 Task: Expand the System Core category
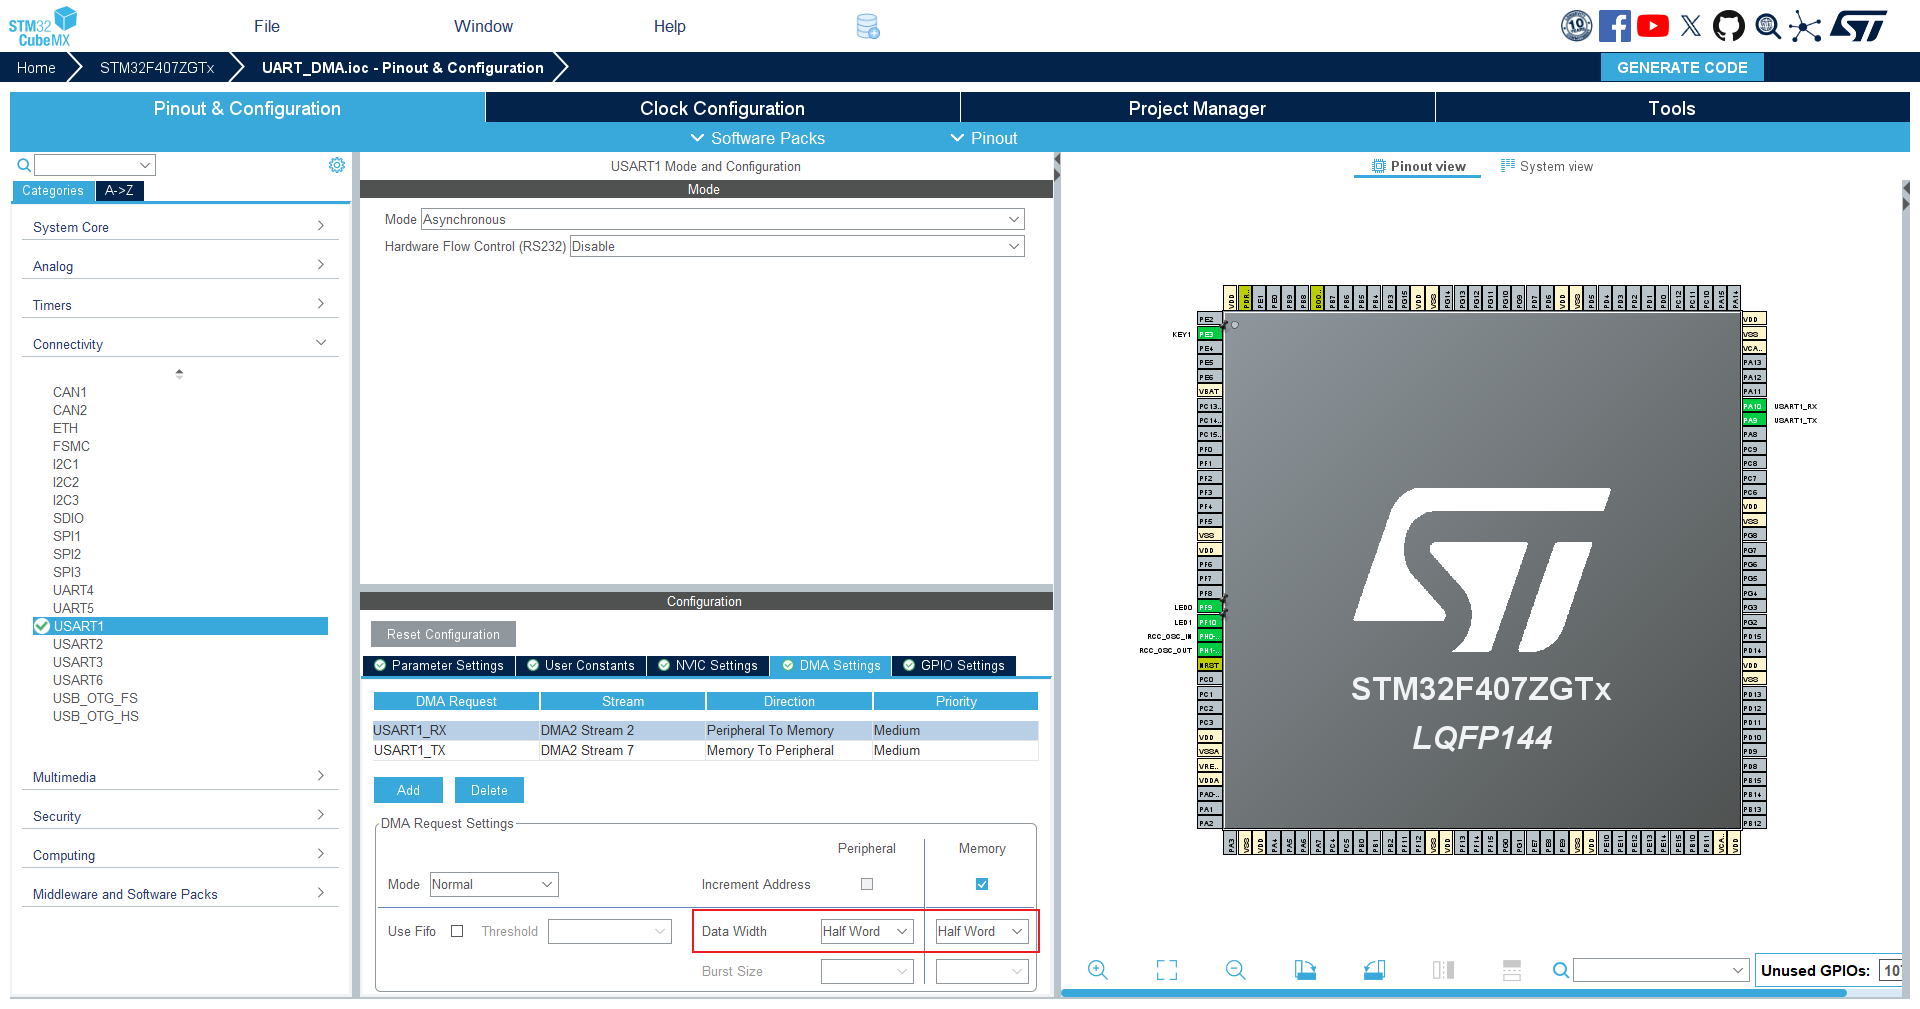(x=180, y=227)
